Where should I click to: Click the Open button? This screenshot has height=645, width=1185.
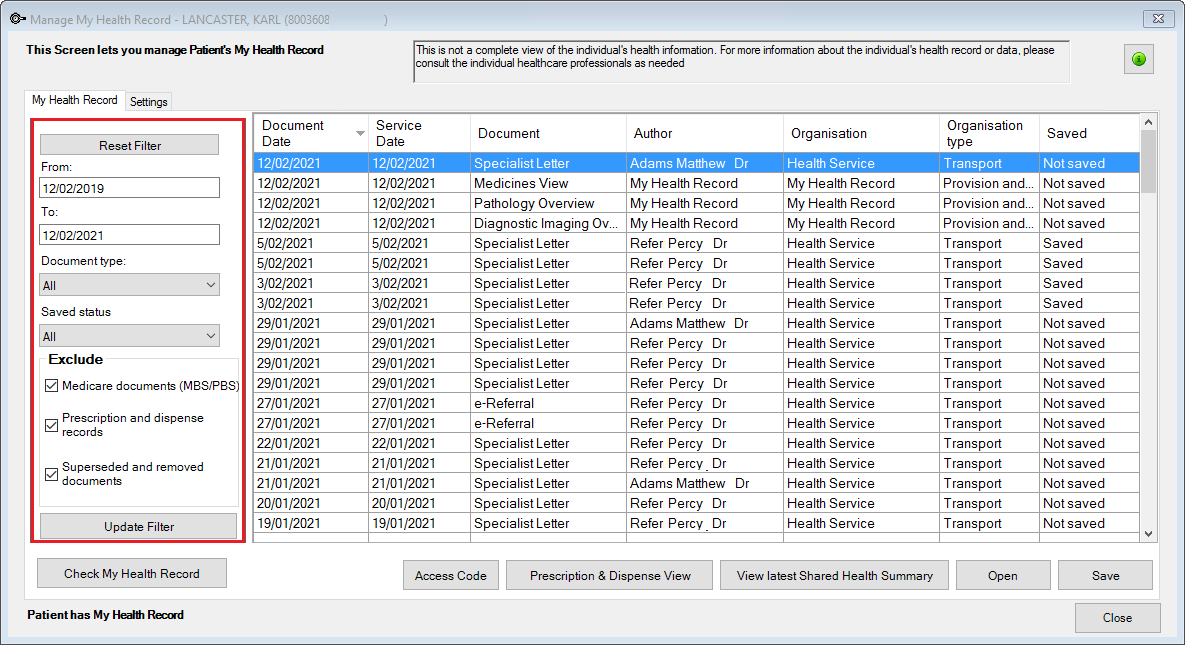tap(1003, 575)
